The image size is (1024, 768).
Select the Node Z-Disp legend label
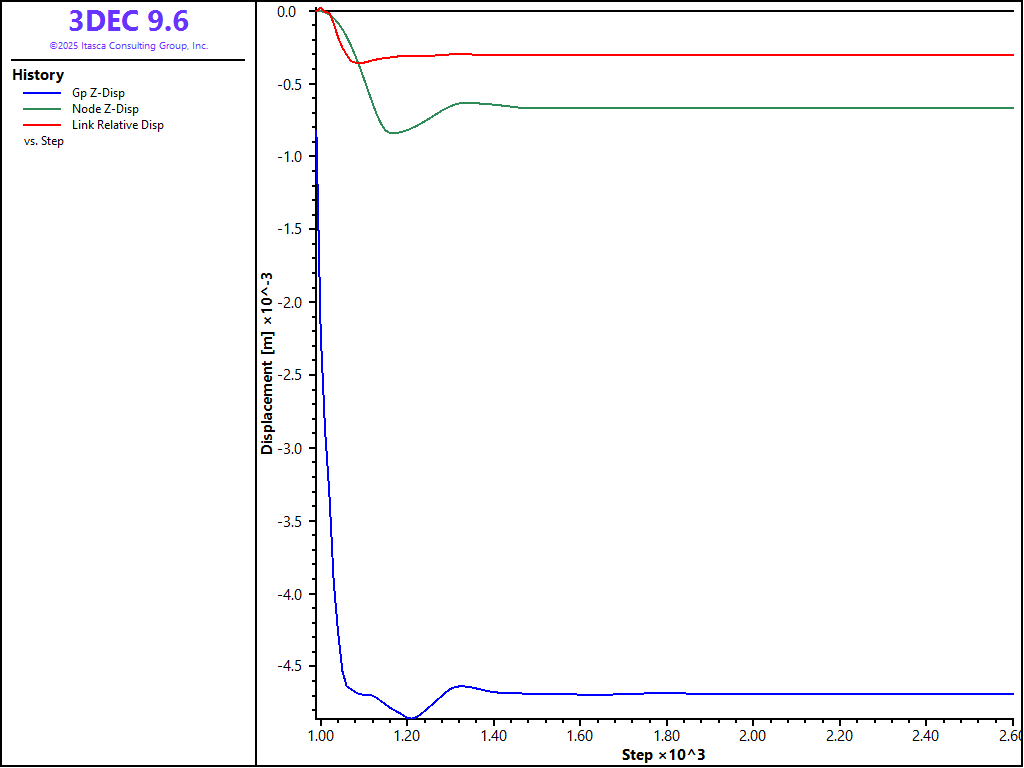(x=105, y=109)
